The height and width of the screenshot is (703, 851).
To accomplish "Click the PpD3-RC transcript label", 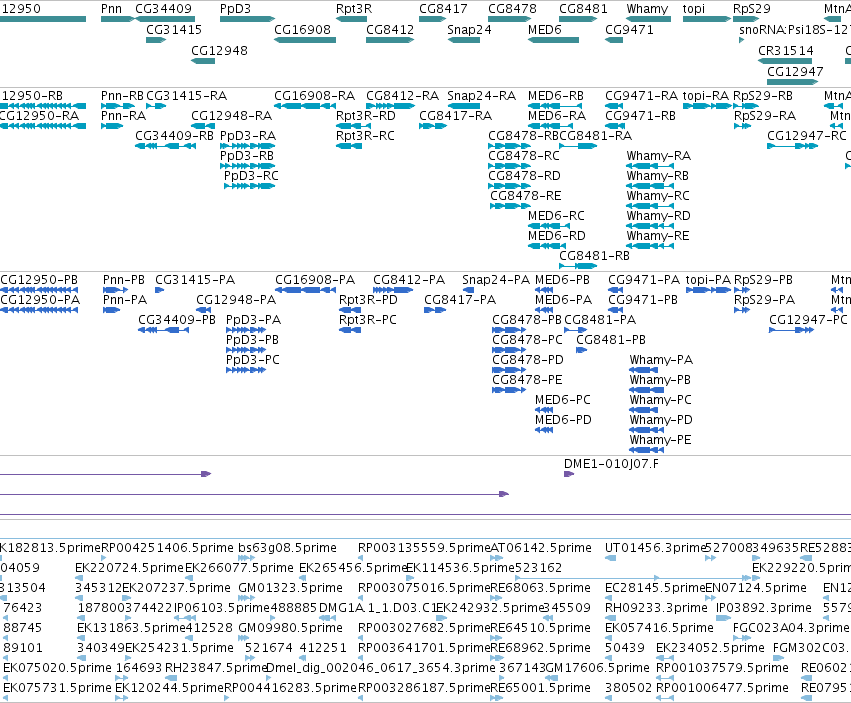I will tap(251, 176).
